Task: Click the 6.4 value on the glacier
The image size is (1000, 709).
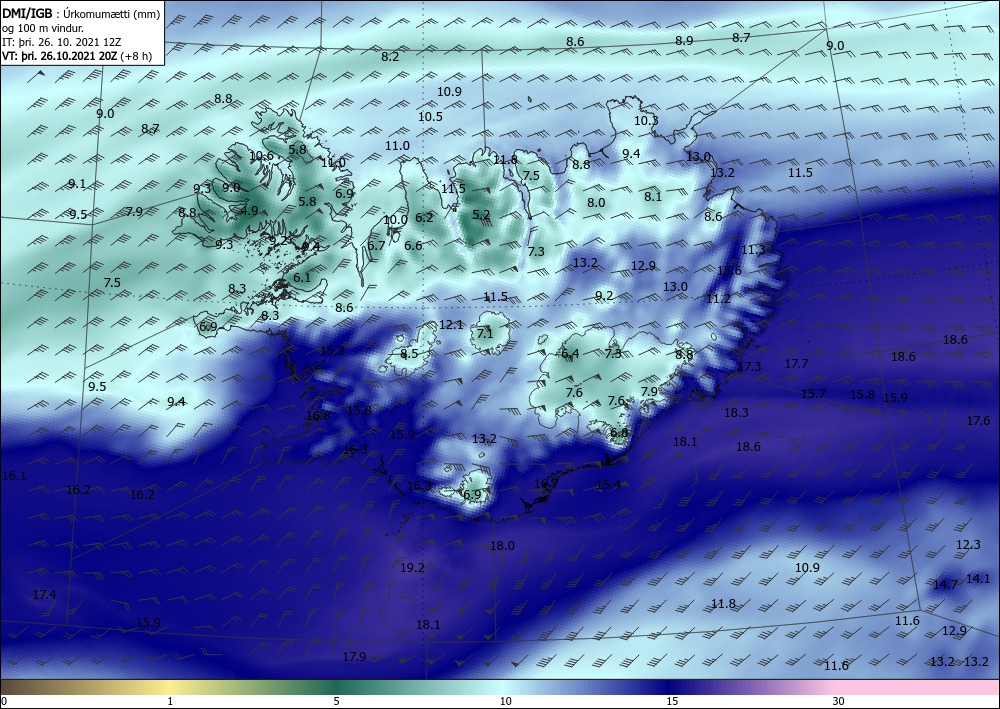Action: (570, 353)
